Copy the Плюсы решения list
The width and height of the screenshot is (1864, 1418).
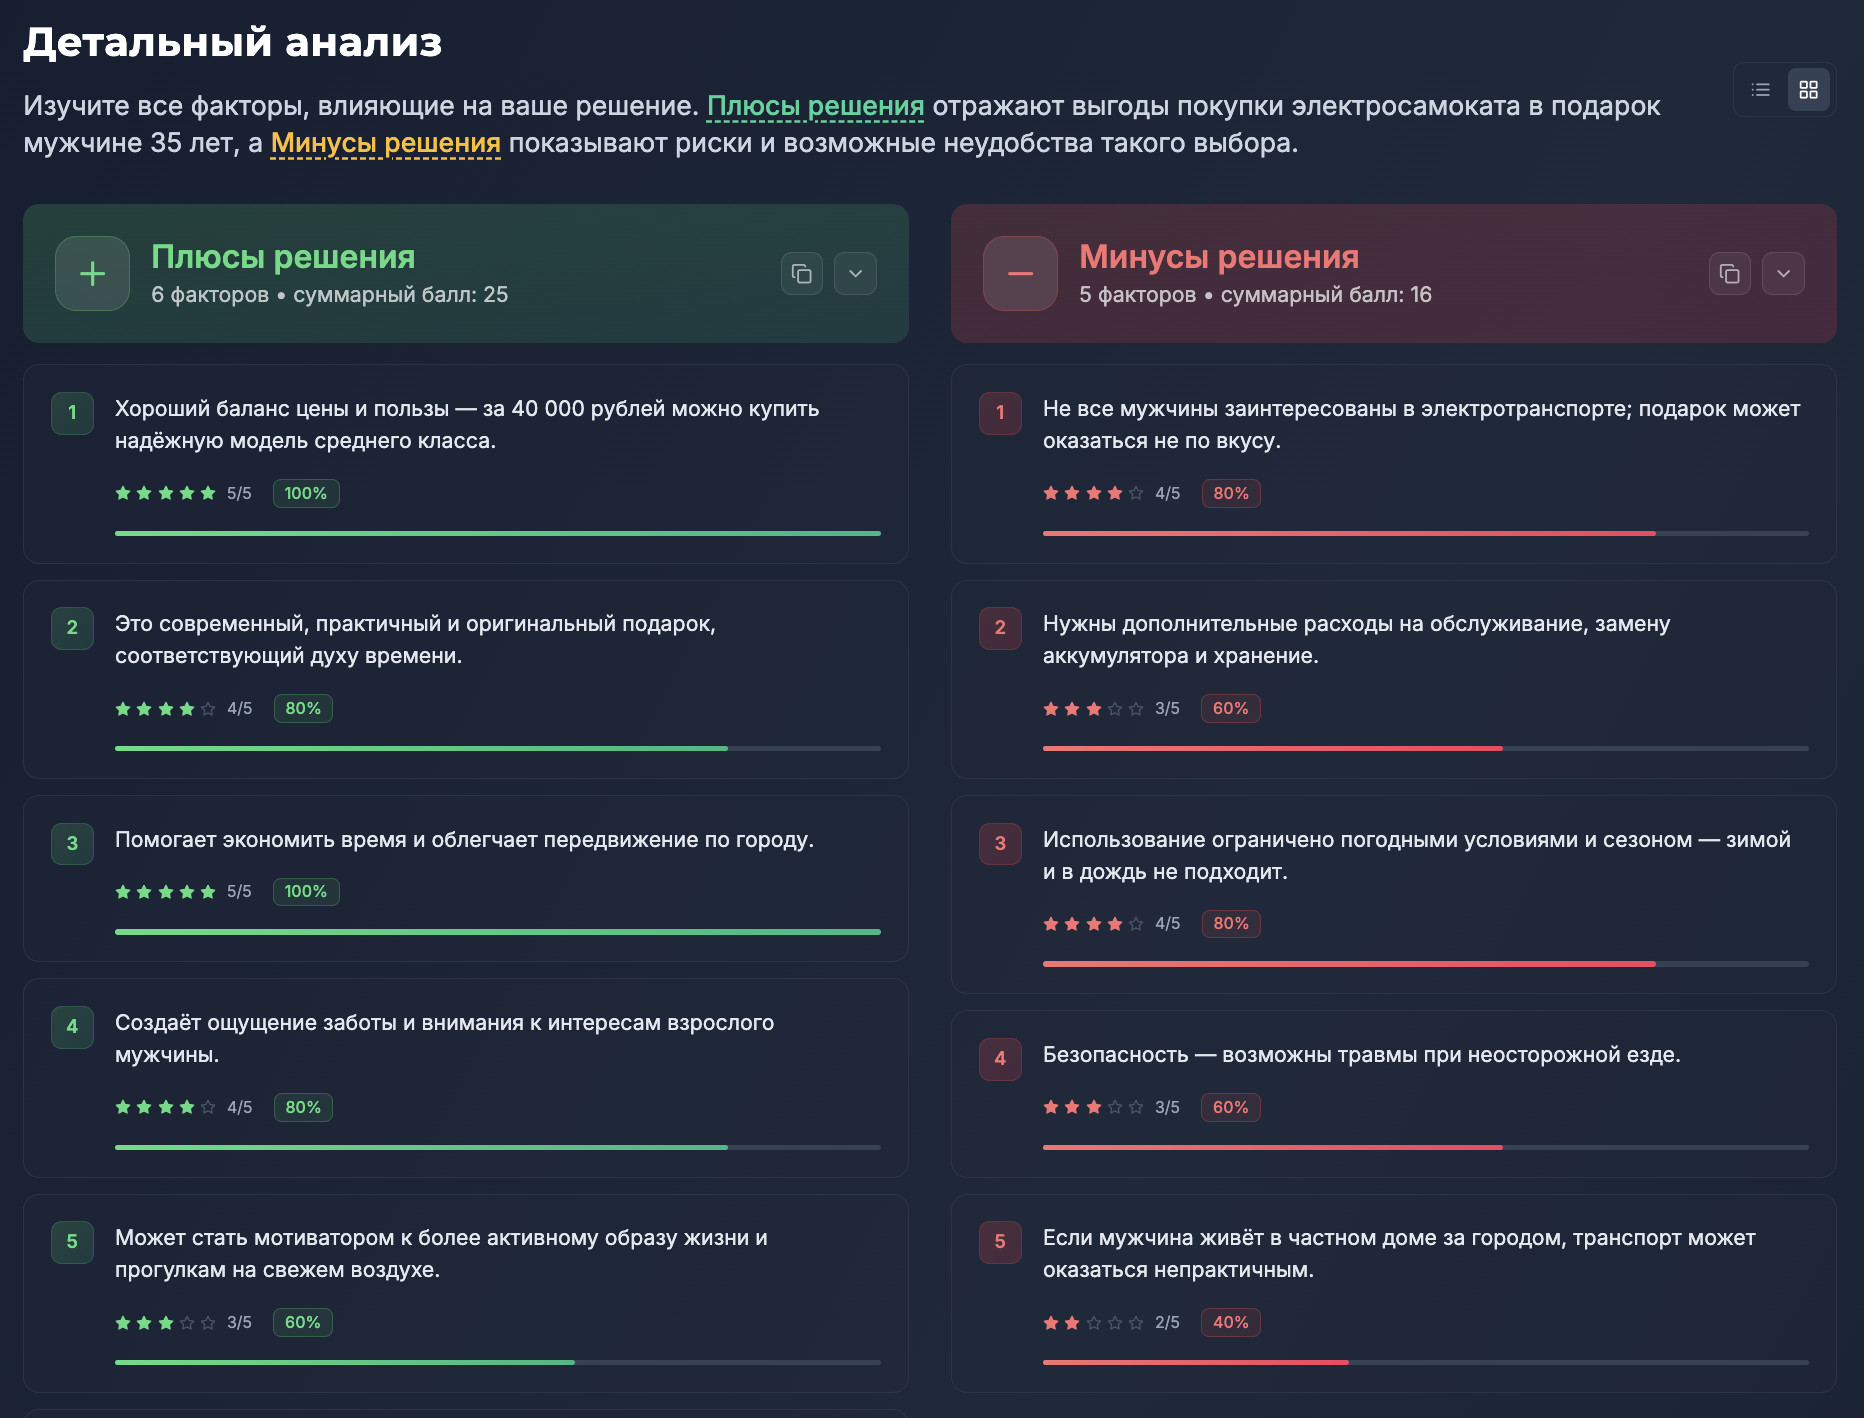[802, 274]
